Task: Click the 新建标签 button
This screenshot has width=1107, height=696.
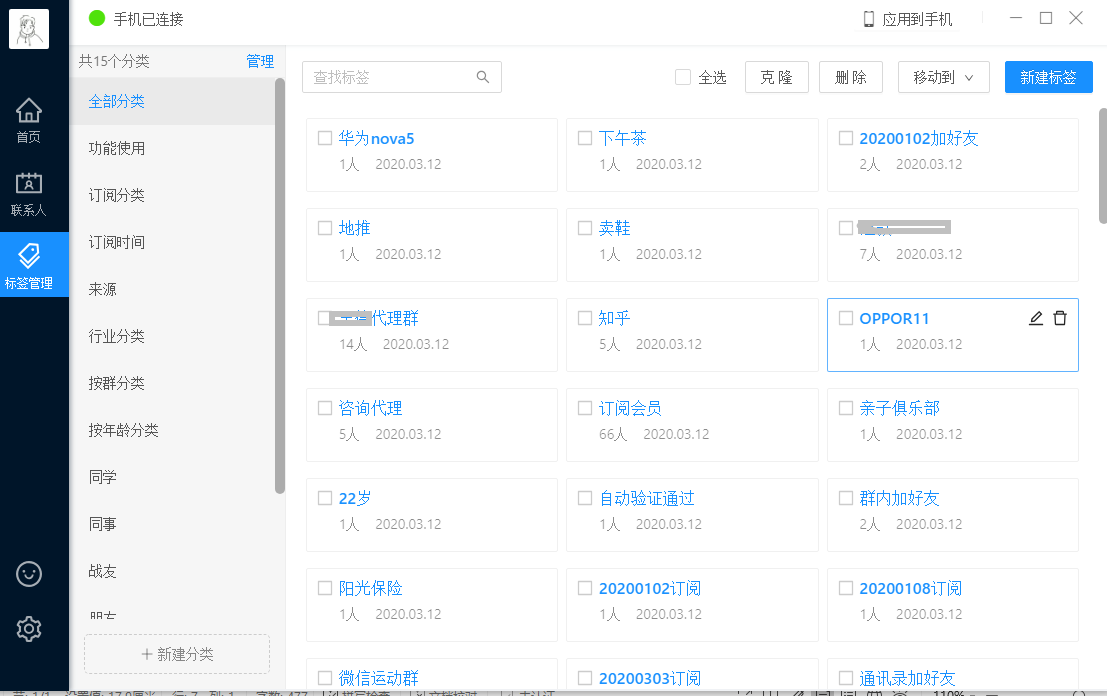Action: (1048, 77)
